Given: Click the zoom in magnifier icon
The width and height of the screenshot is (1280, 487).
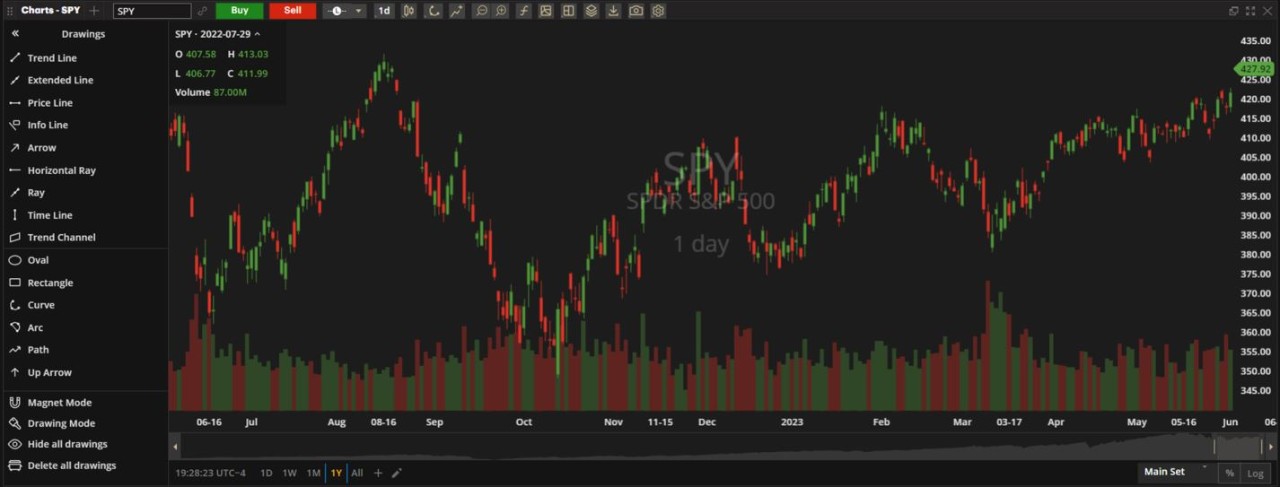Looking at the screenshot, I should click(501, 11).
